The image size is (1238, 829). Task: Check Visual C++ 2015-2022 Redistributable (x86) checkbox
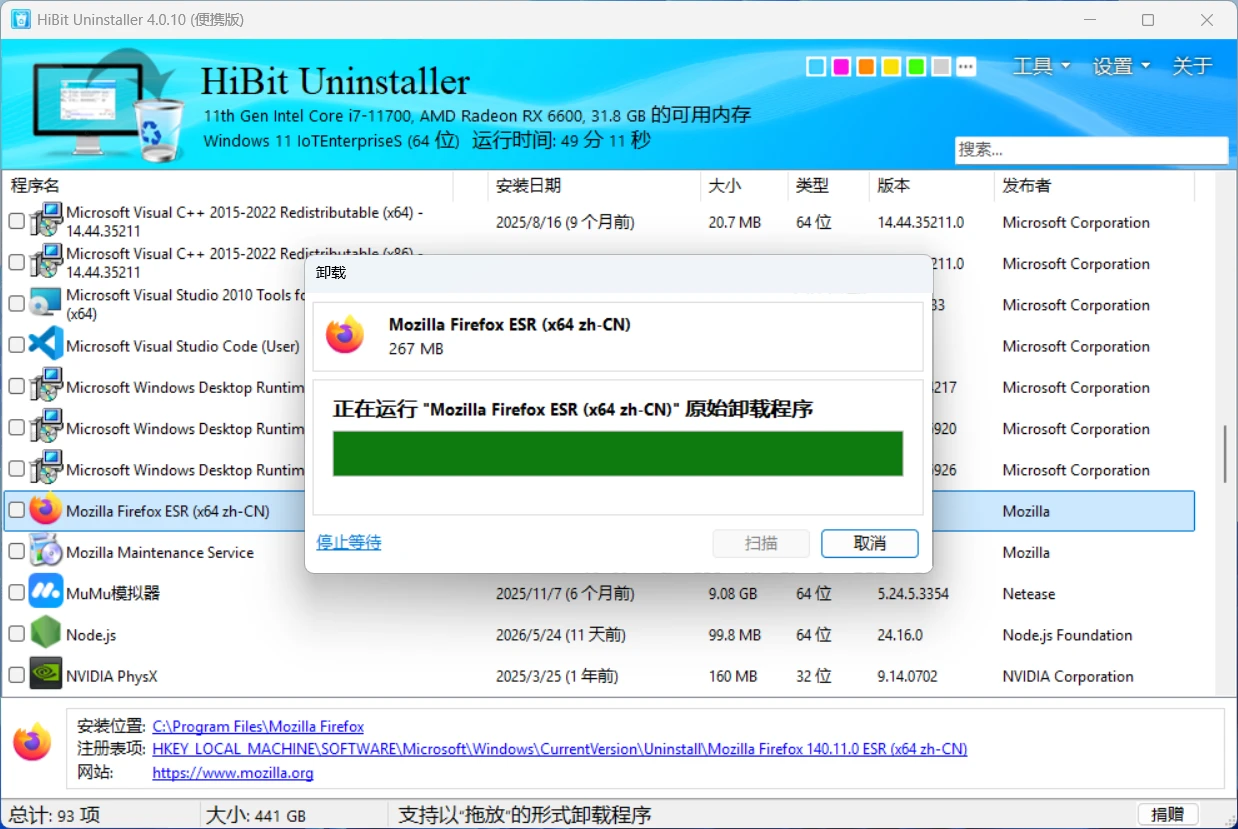[16, 263]
